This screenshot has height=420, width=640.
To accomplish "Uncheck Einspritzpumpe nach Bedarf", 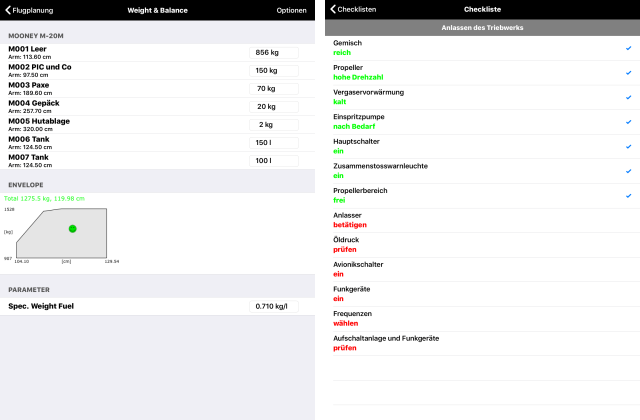I will click(627, 122).
